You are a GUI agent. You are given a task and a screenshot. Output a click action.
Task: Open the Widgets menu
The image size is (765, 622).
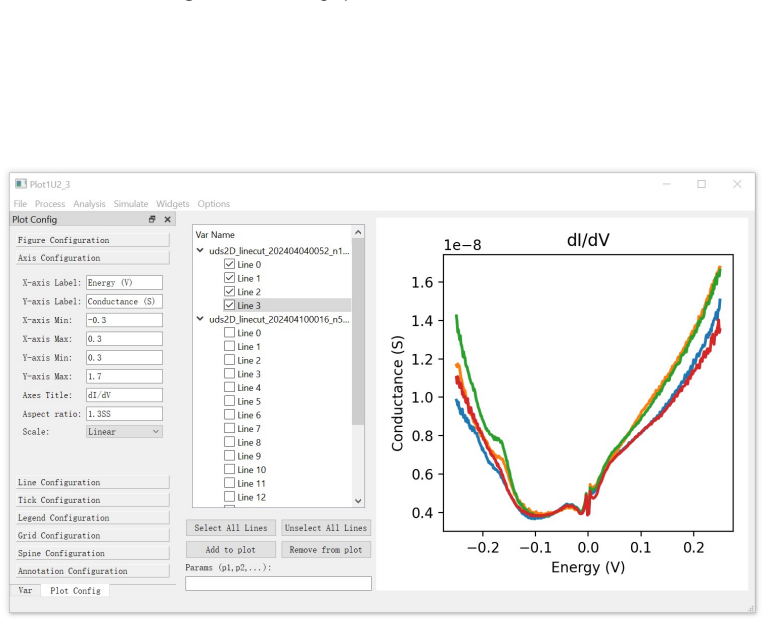pyautogui.click(x=173, y=203)
